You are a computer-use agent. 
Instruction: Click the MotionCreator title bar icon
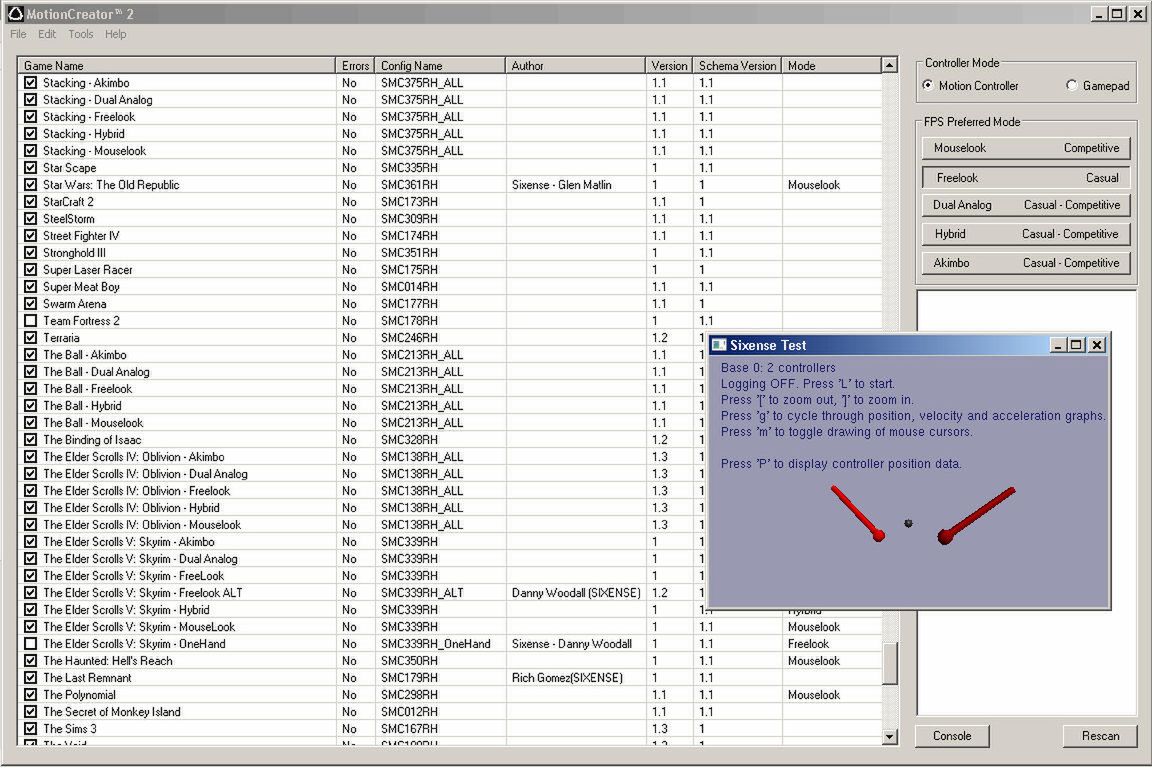(x=15, y=13)
